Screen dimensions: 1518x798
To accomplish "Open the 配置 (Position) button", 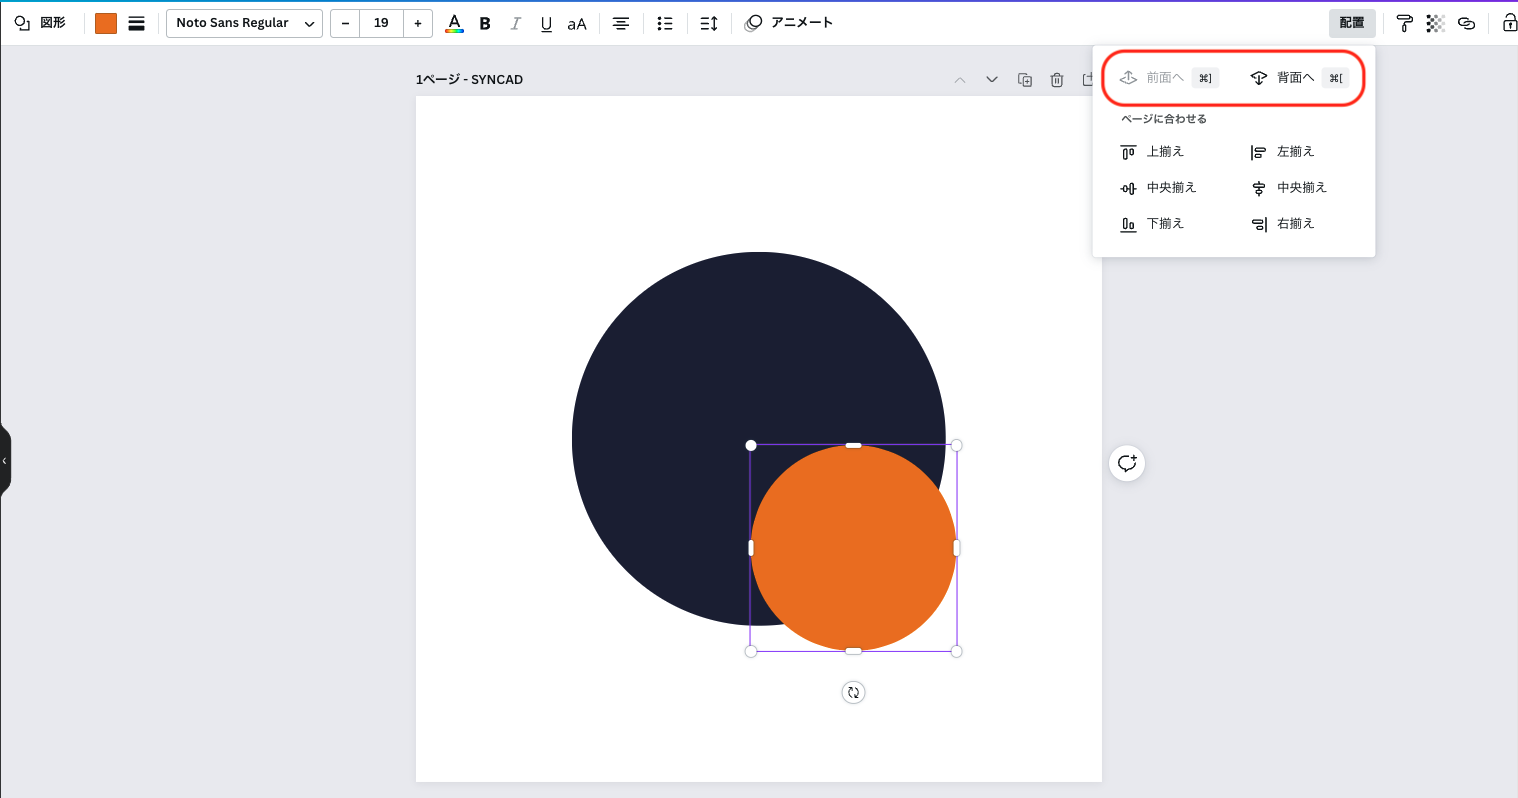I will pyautogui.click(x=1352, y=22).
